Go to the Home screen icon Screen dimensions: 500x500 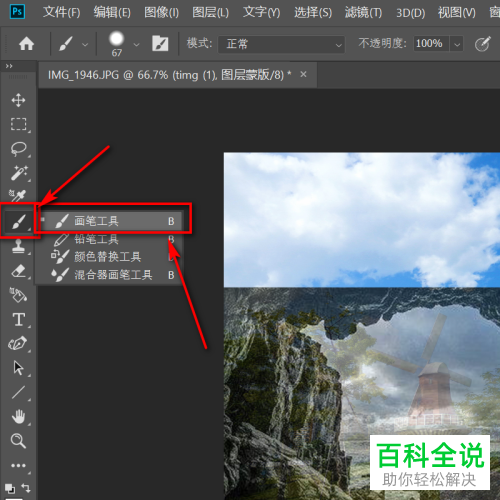click(26, 44)
